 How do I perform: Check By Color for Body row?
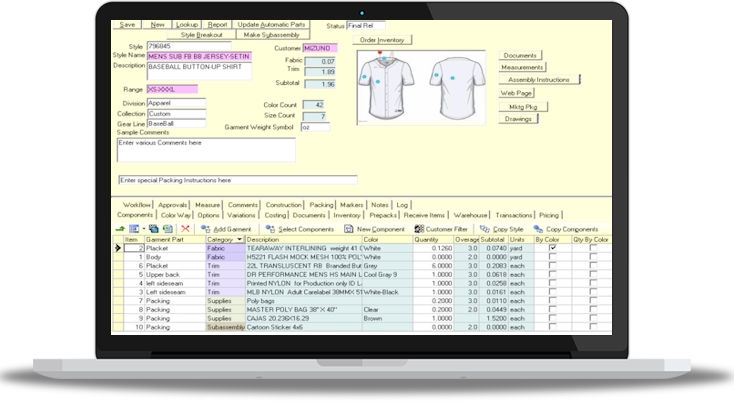(553, 256)
